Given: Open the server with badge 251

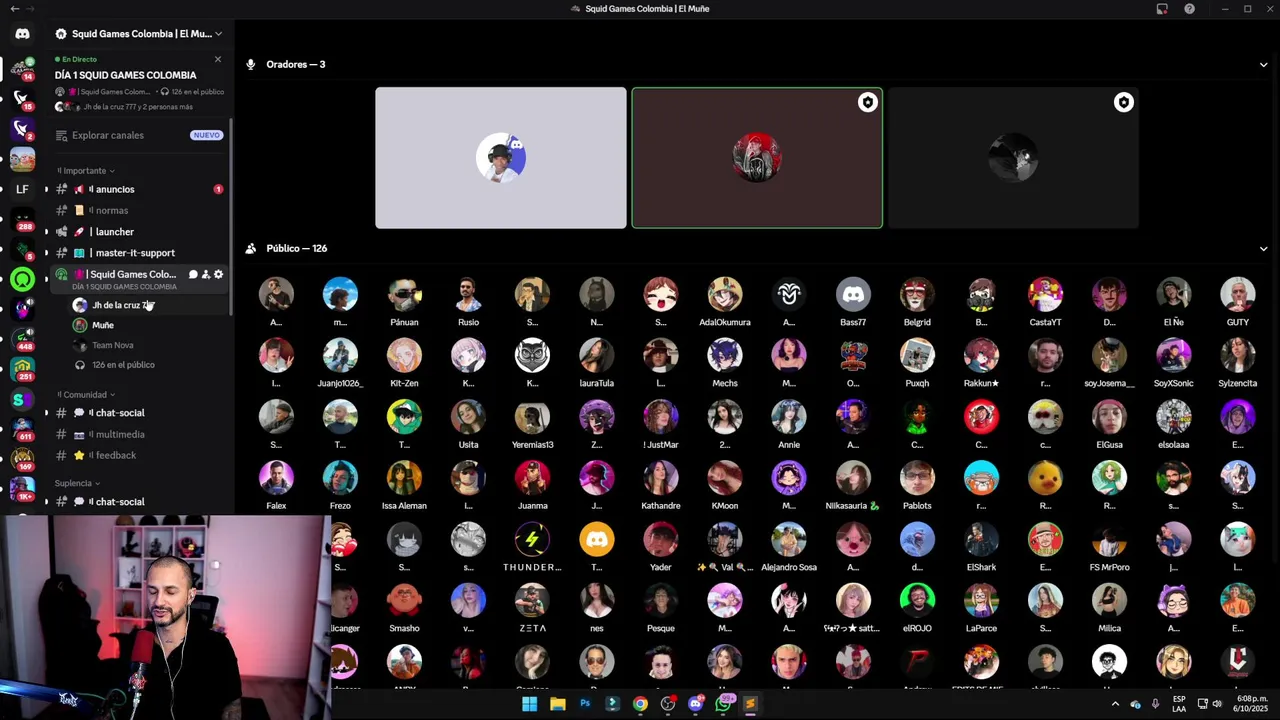Looking at the screenshot, I should tap(22, 370).
